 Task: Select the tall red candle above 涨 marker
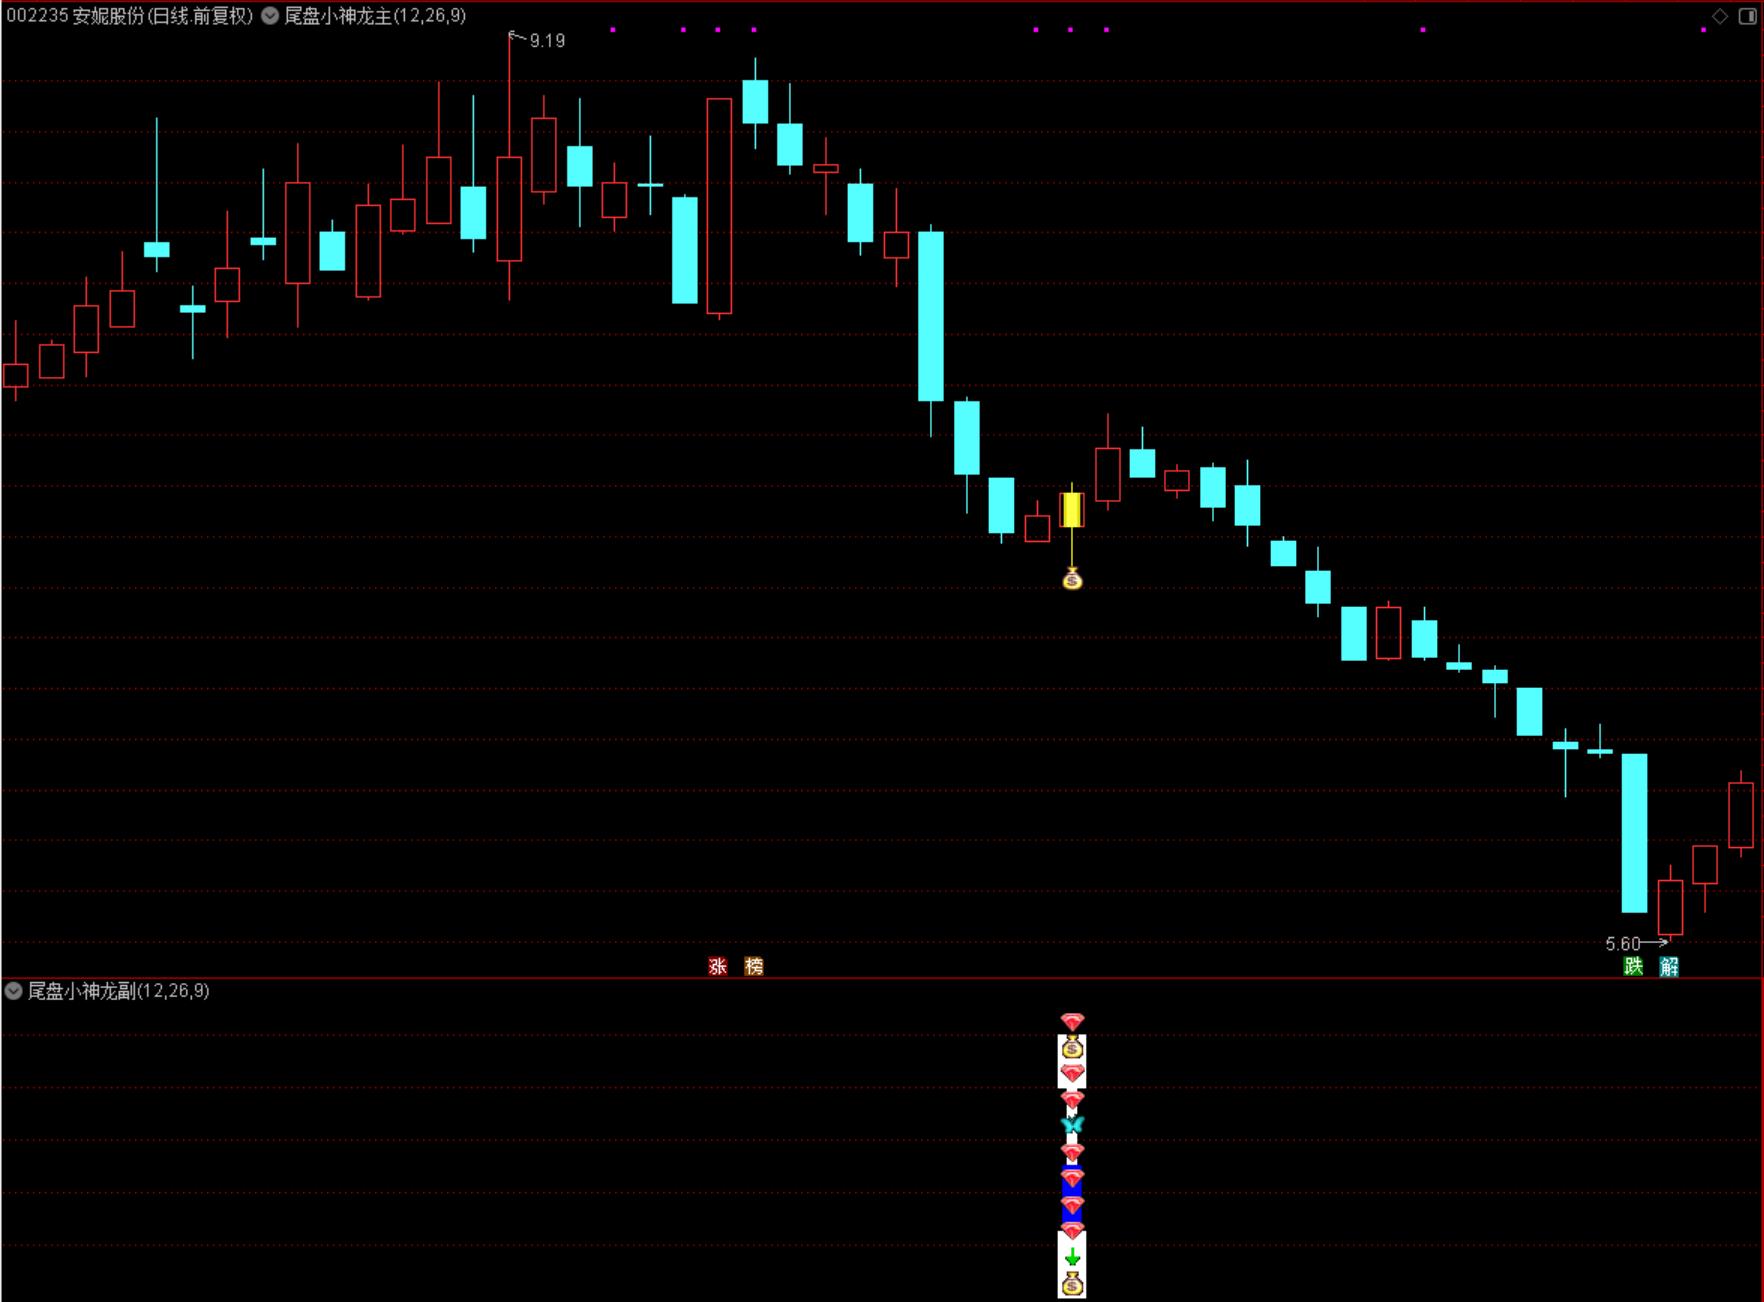719,206
